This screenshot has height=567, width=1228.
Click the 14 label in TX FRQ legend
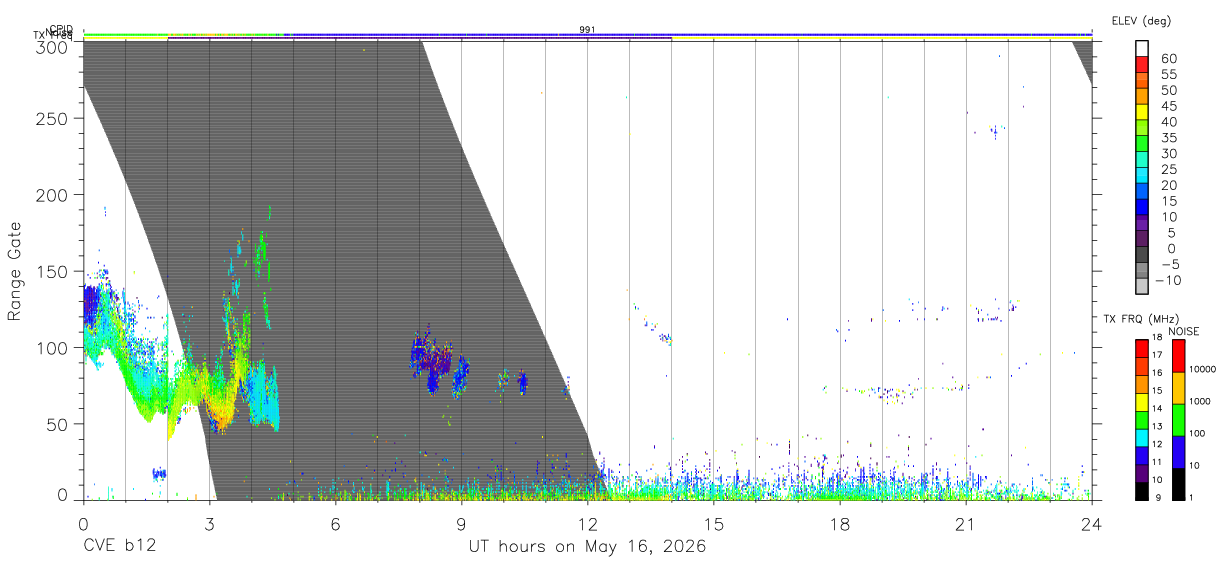point(1155,408)
